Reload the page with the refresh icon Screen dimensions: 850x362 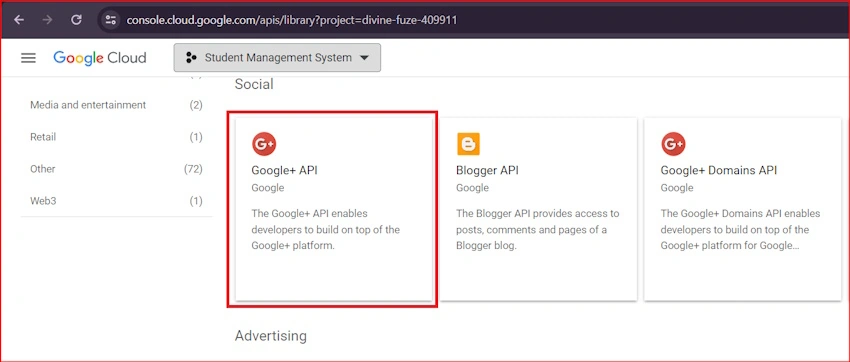point(76,20)
